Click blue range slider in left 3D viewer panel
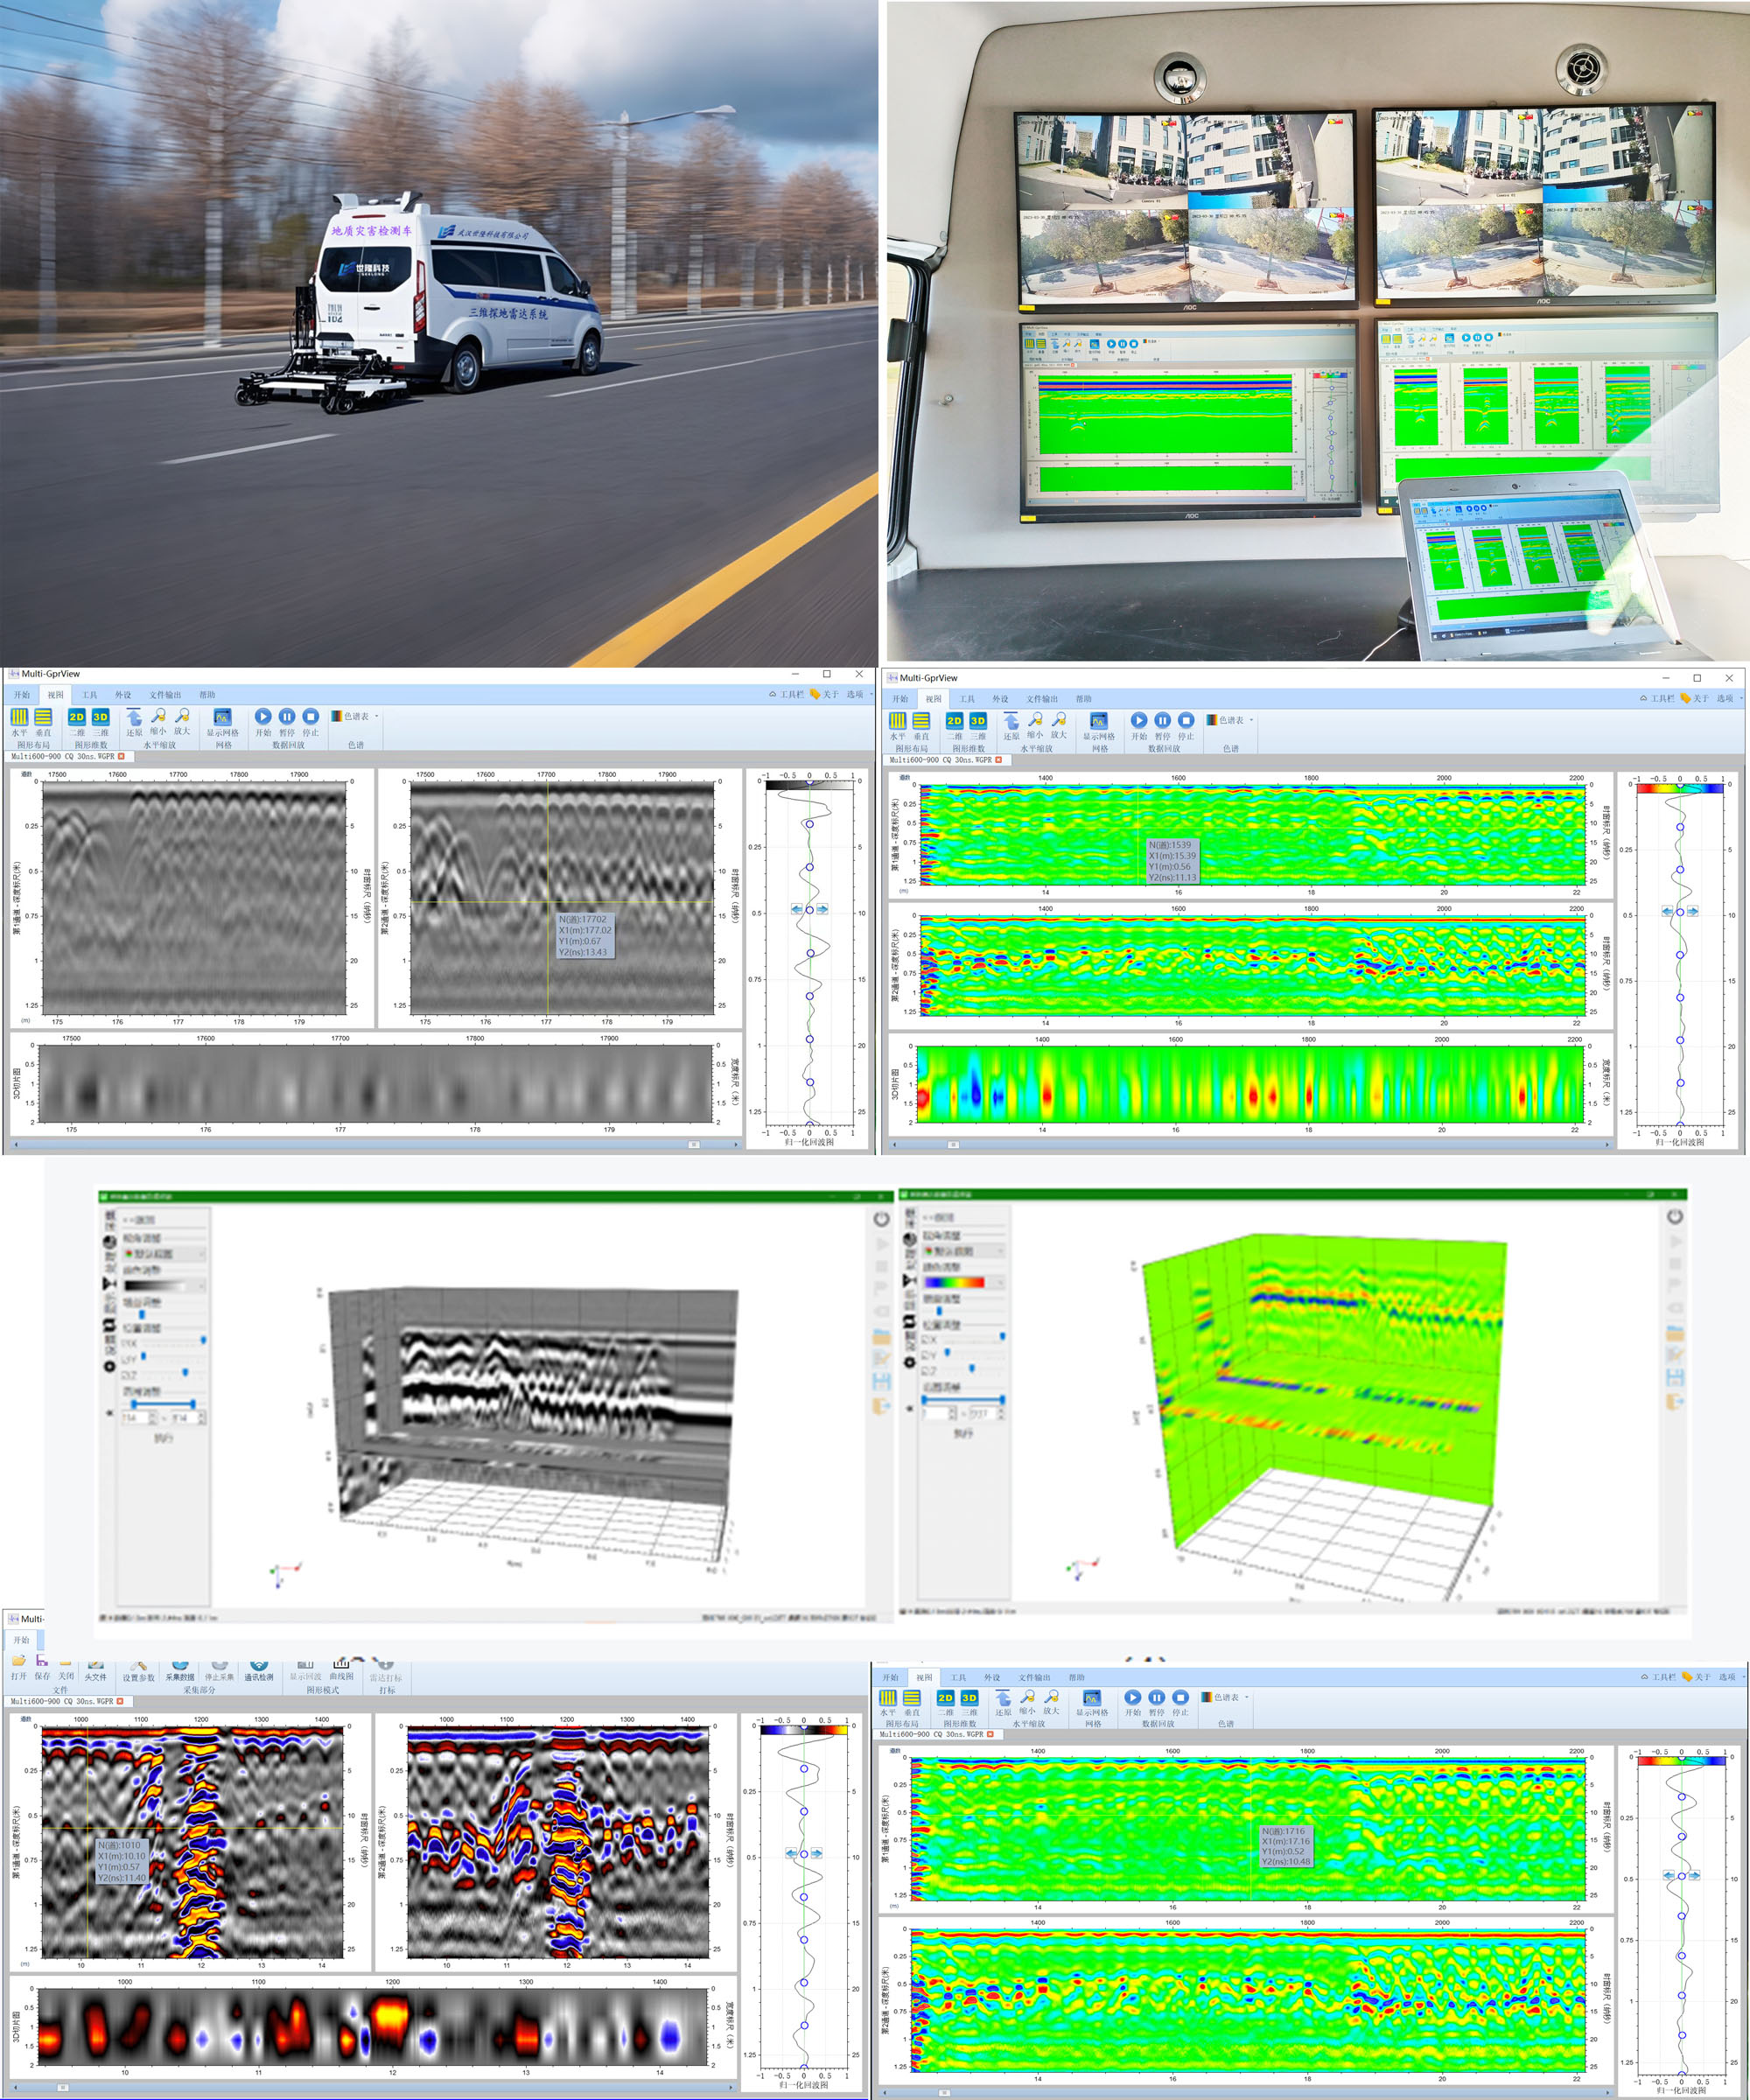Image resolution: width=1750 pixels, height=2100 pixels. pyautogui.click(x=163, y=1404)
